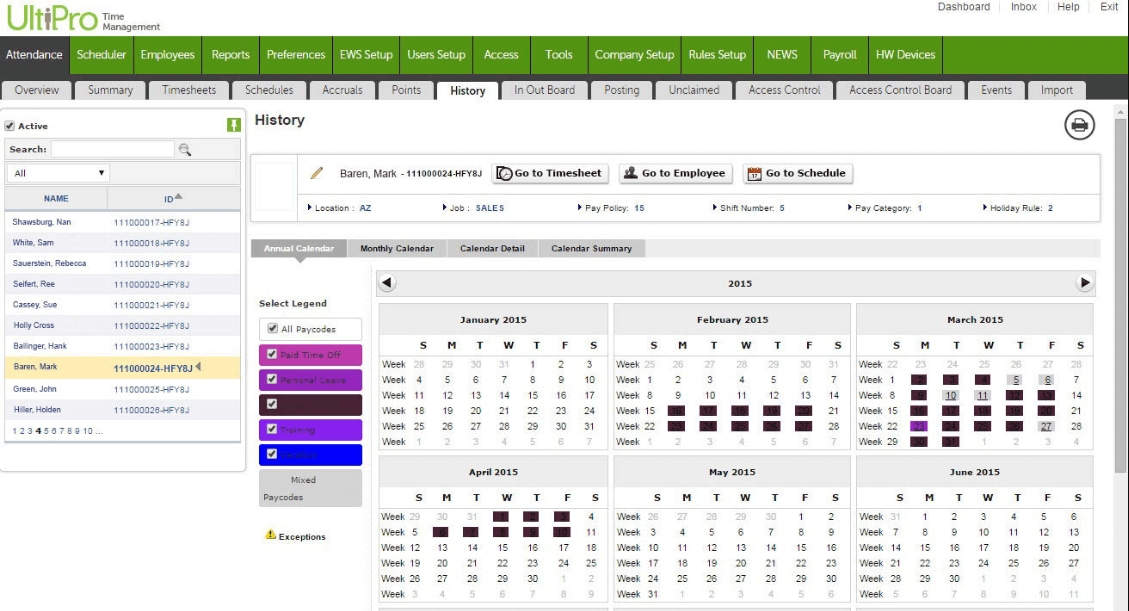
Task: Expand the Location field arrow
Action: pyautogui.click(x=310, y=208)
